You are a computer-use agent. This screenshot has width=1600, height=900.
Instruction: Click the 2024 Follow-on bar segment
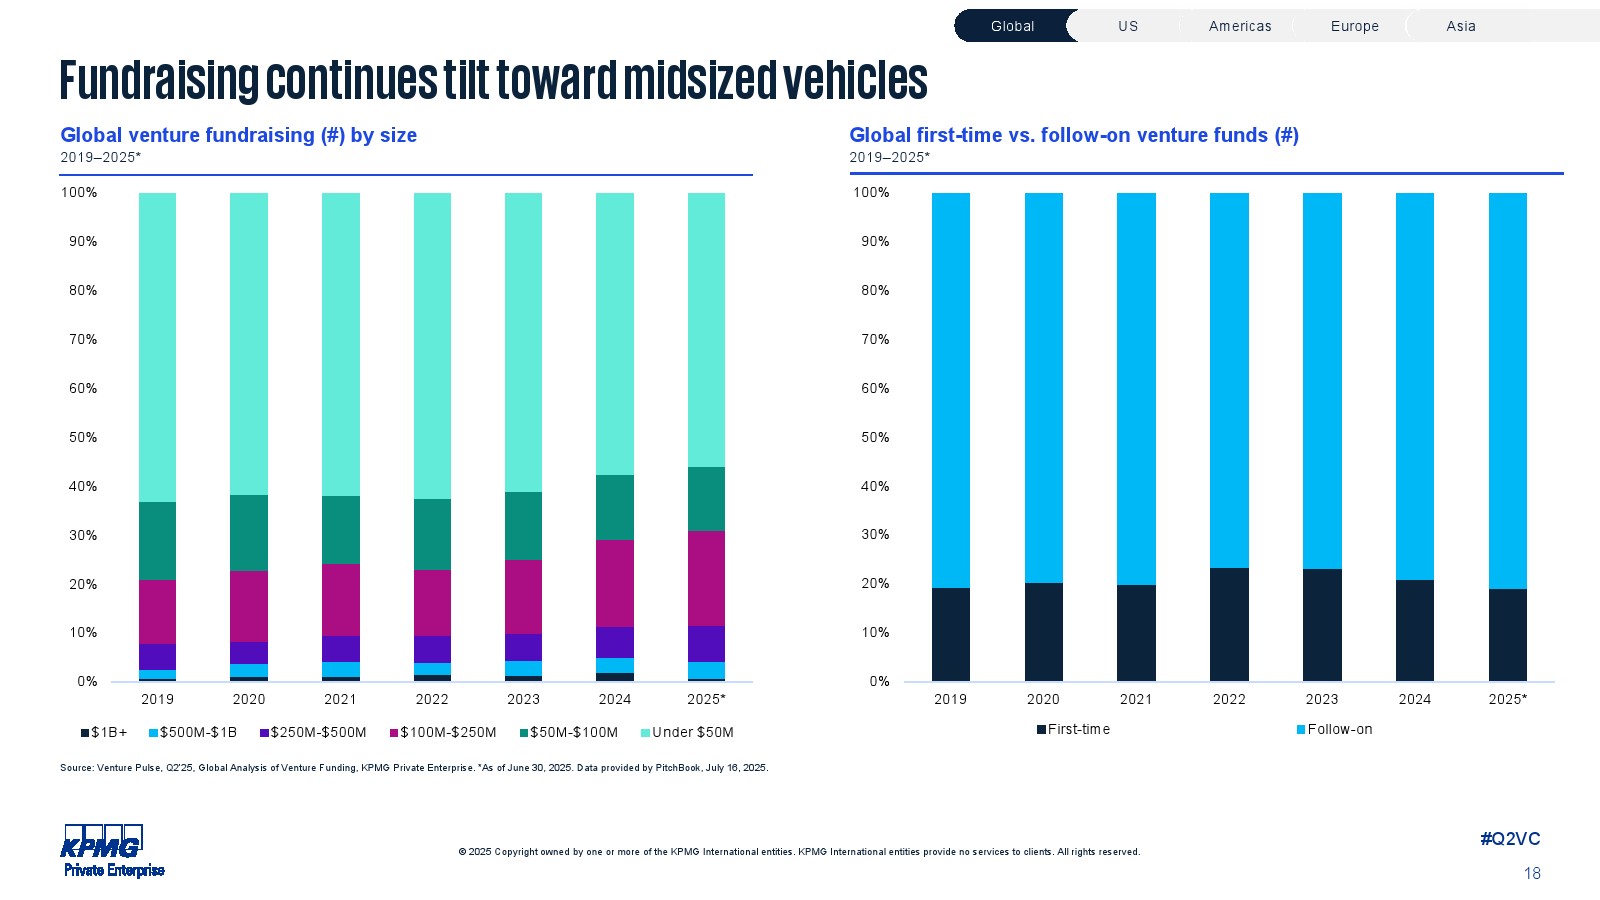coord(1414,386)
